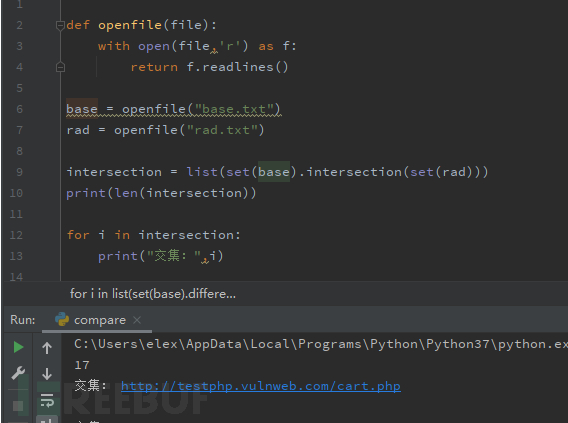Collapse the openfile function fold marker
Viewport: 568px width, 423px height.
point(60,25)
